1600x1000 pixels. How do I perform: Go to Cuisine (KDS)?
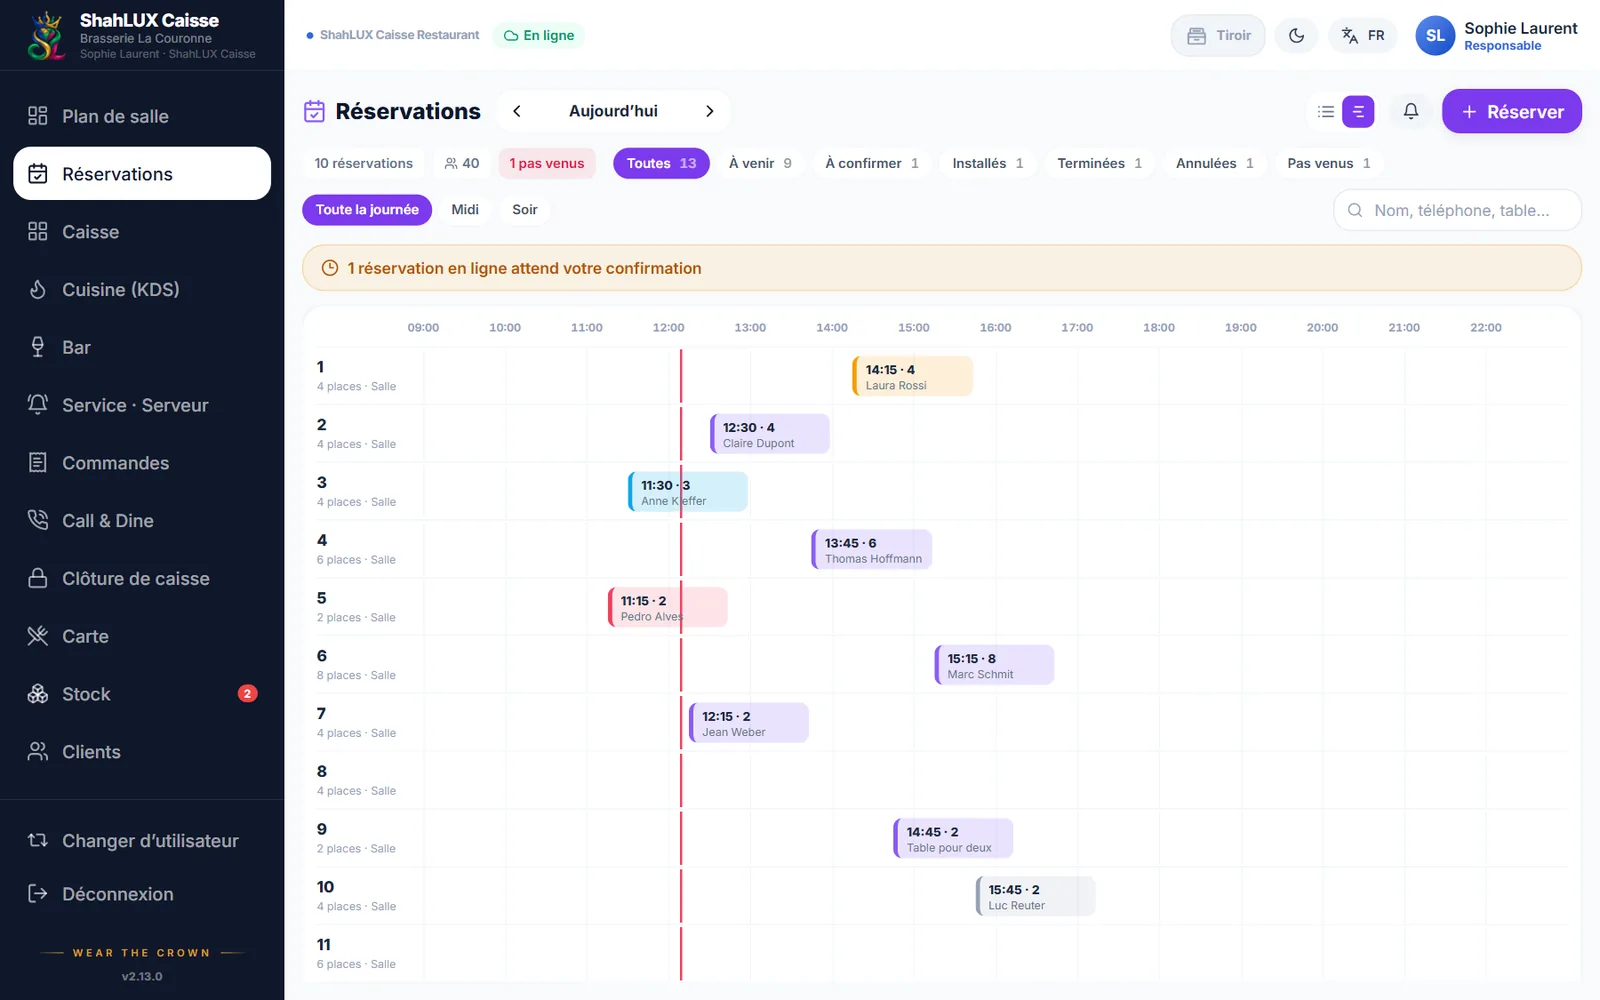(142, 290)
